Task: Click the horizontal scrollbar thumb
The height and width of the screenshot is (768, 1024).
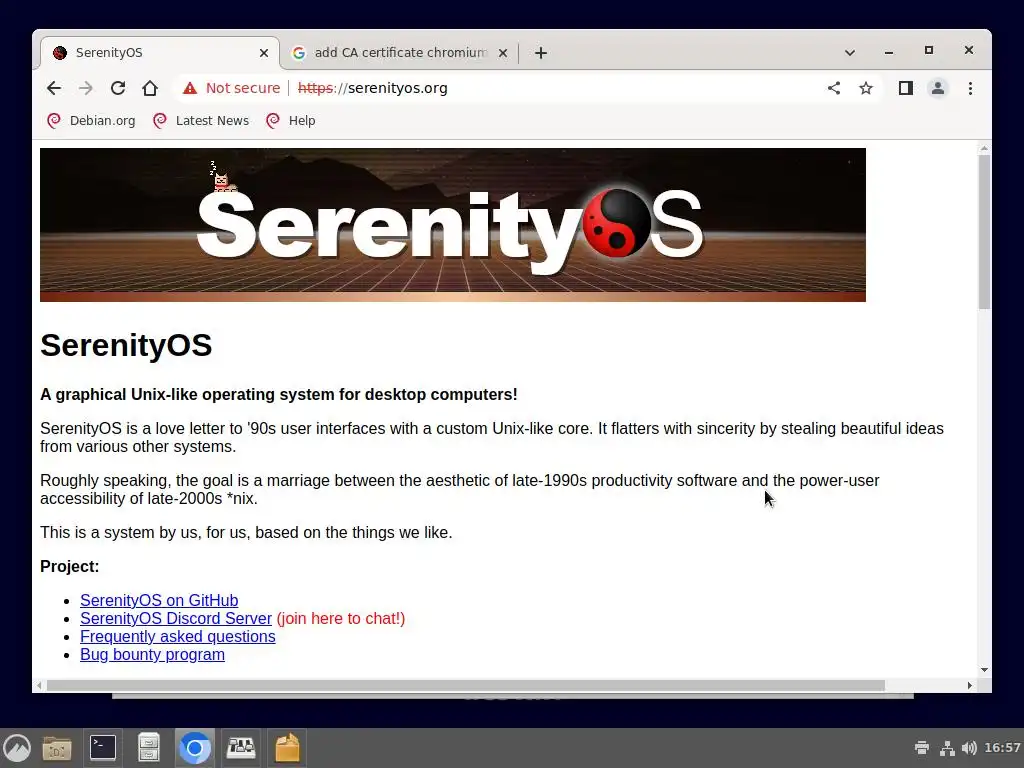Action: pyautogui.click(x=465, y=685)
